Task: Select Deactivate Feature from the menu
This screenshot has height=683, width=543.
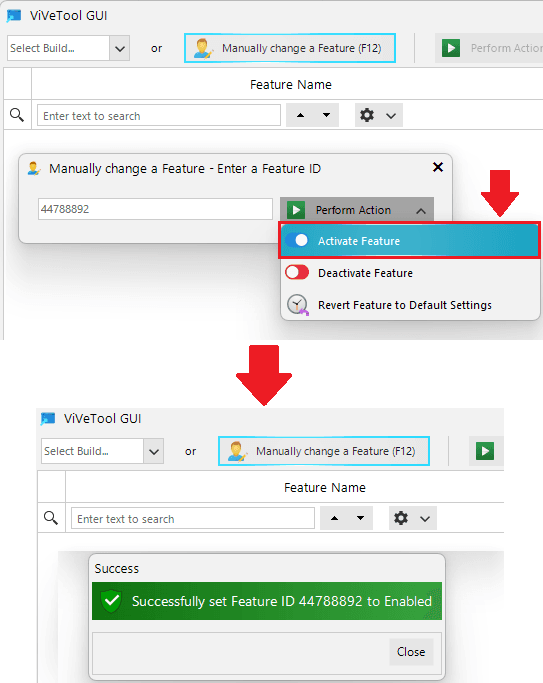Action: 409,273
